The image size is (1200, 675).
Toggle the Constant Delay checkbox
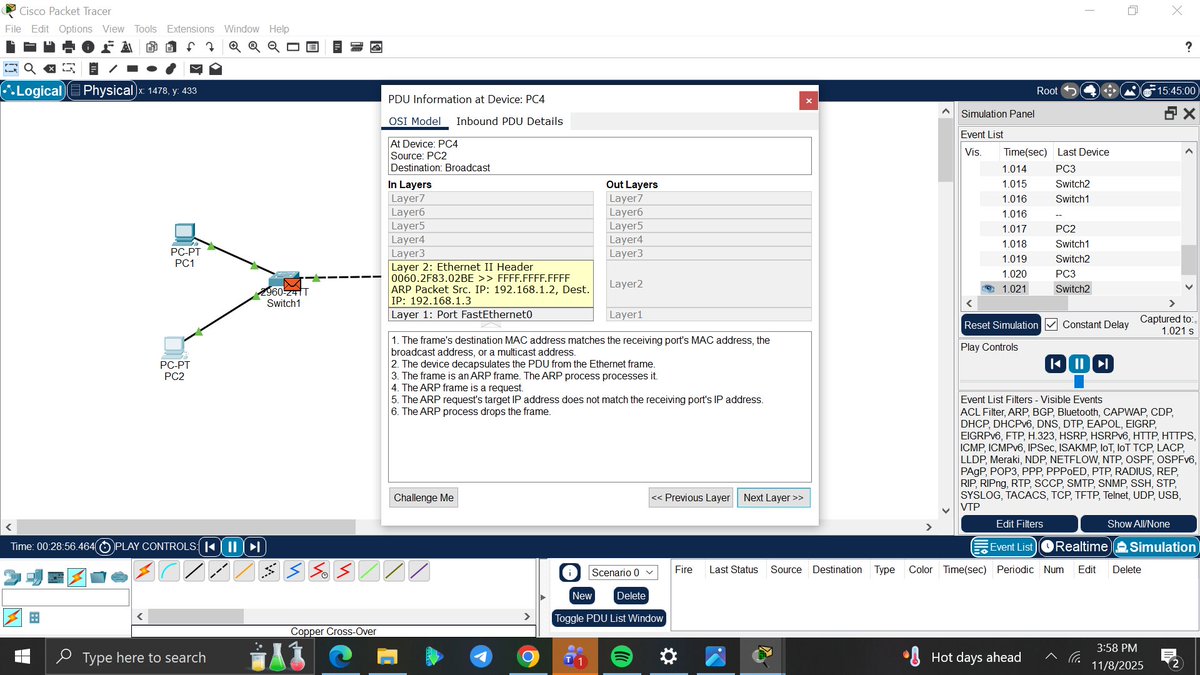coord(1051,325)
